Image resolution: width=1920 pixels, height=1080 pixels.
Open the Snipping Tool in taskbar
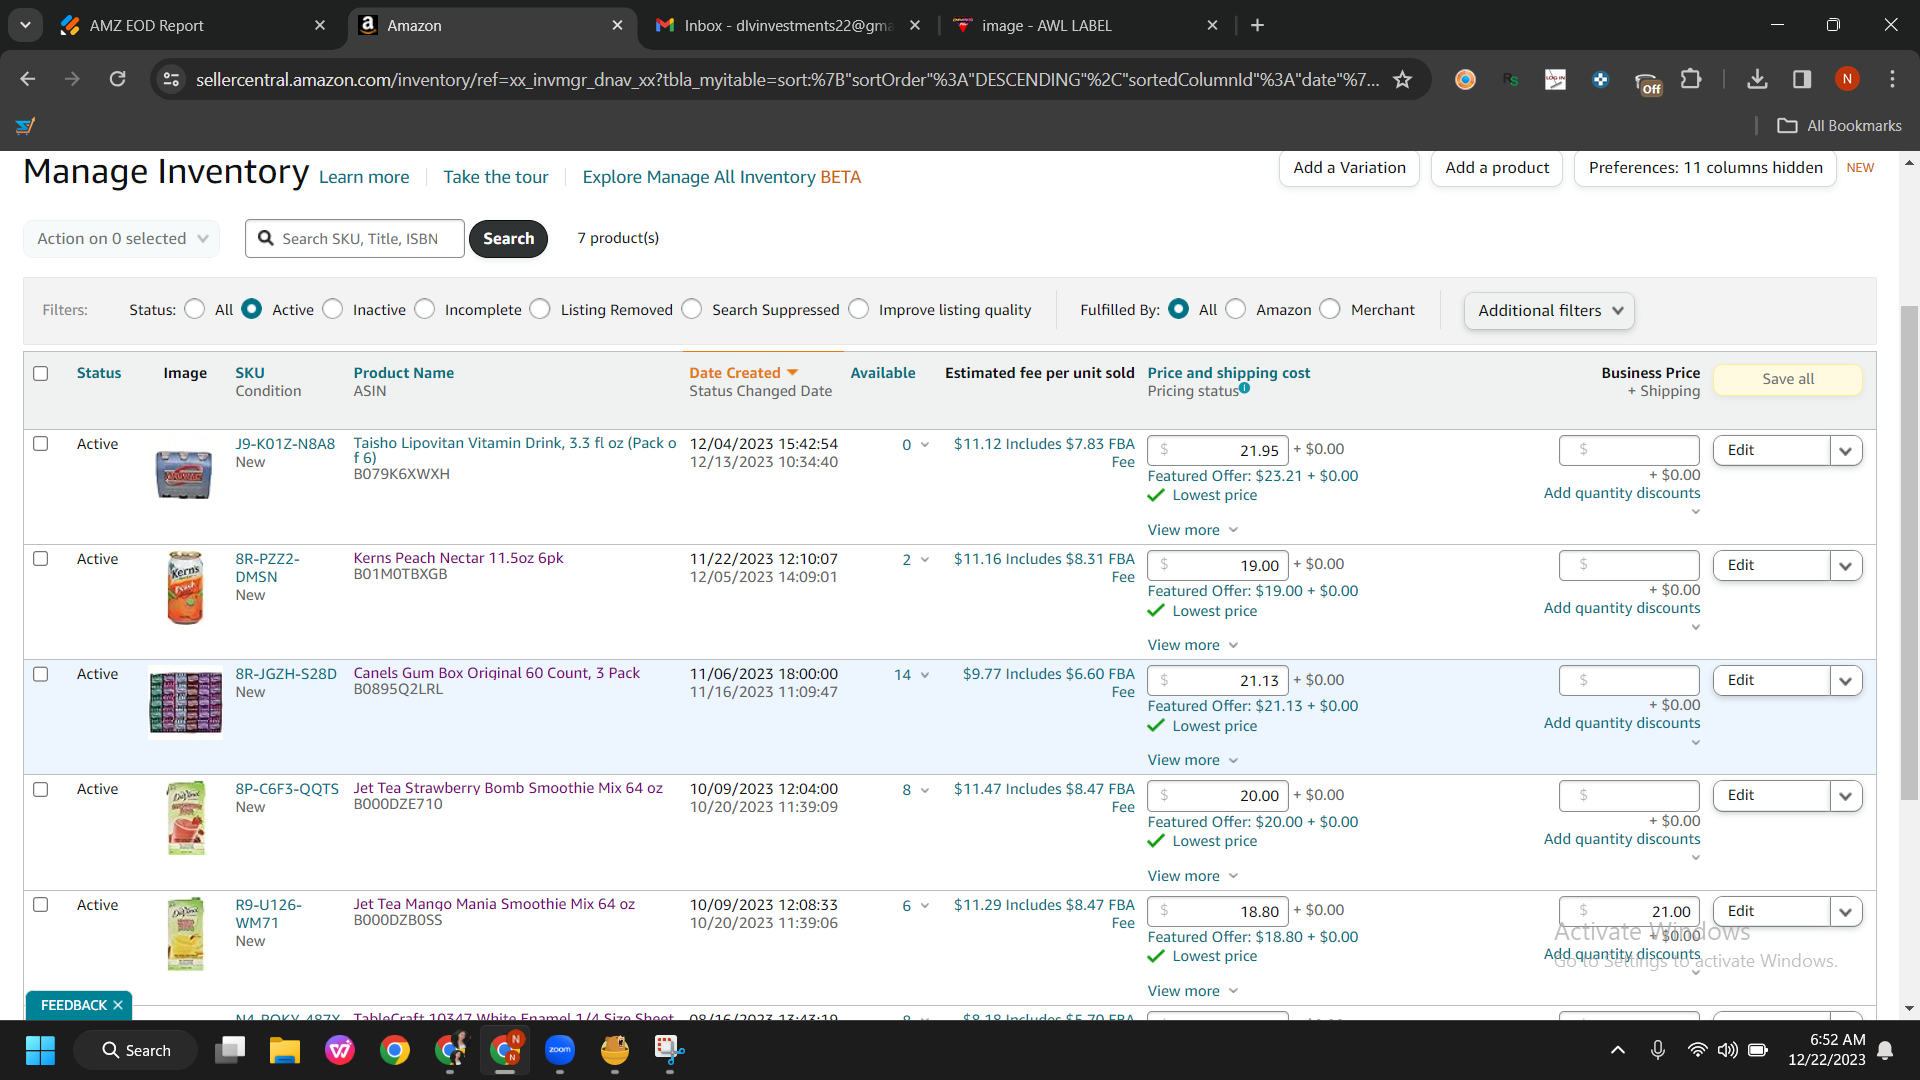[x=669, y=1050]
